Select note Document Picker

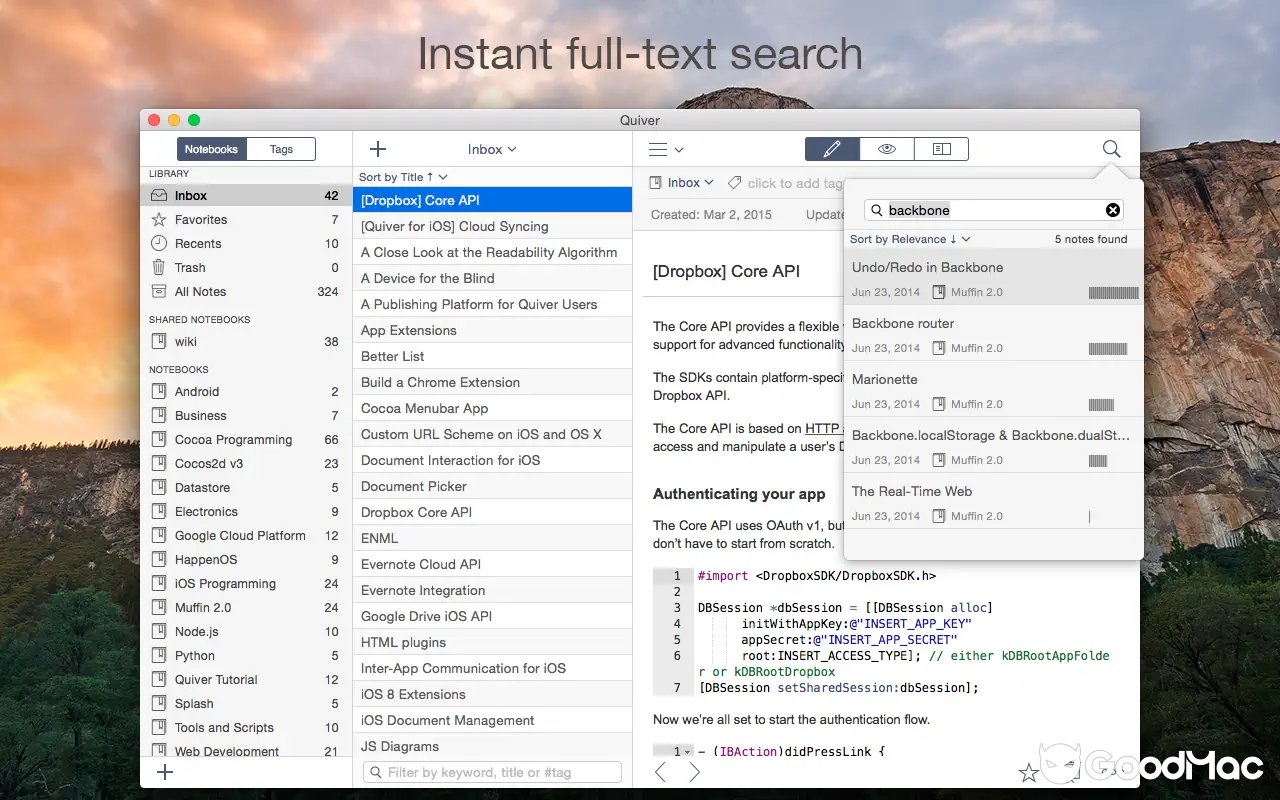[493, 487]
